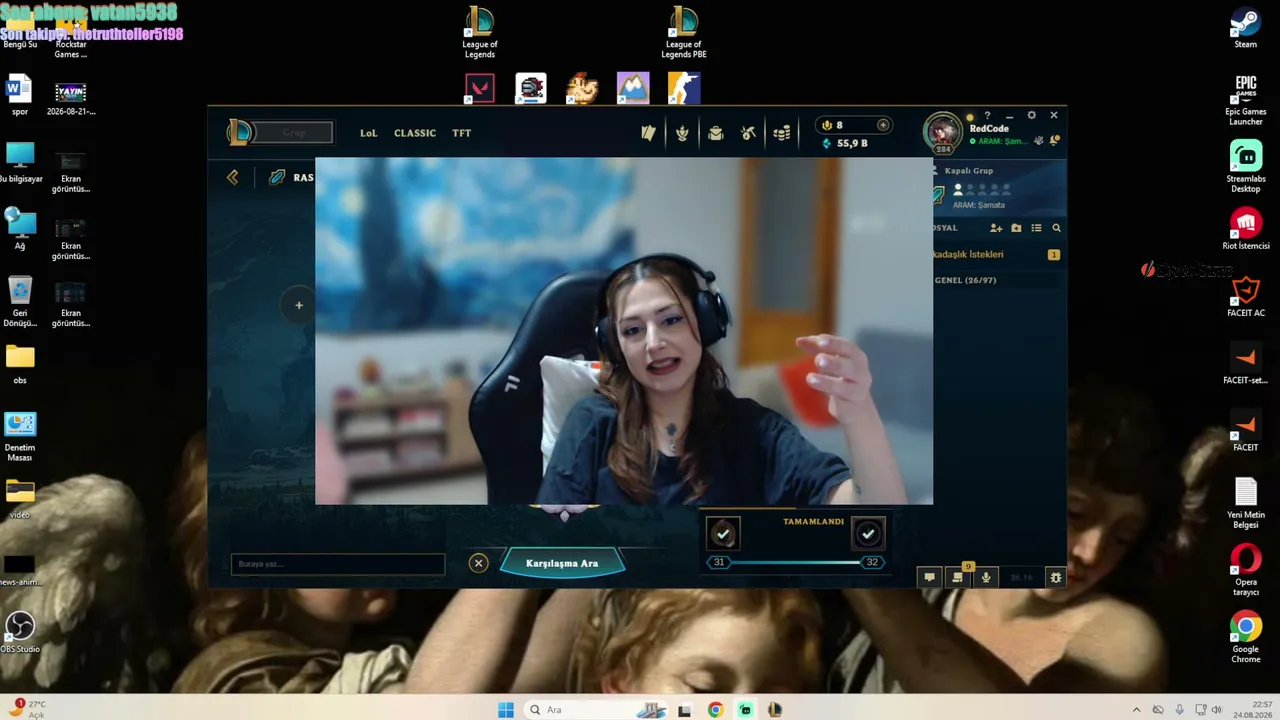Open the Store coins icon in client navbar

pyautogui.click(x=782, y=133)
